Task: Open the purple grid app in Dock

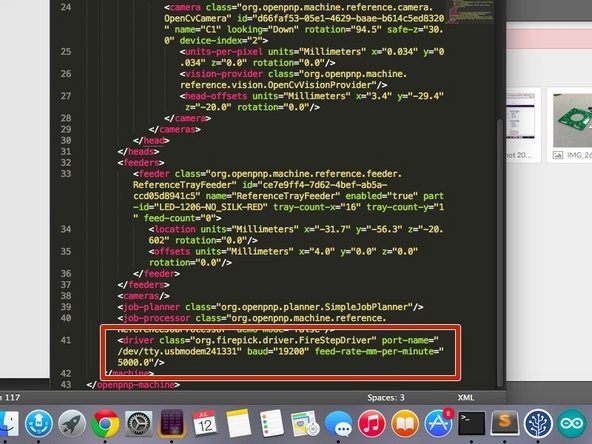Action: point(172,423)
